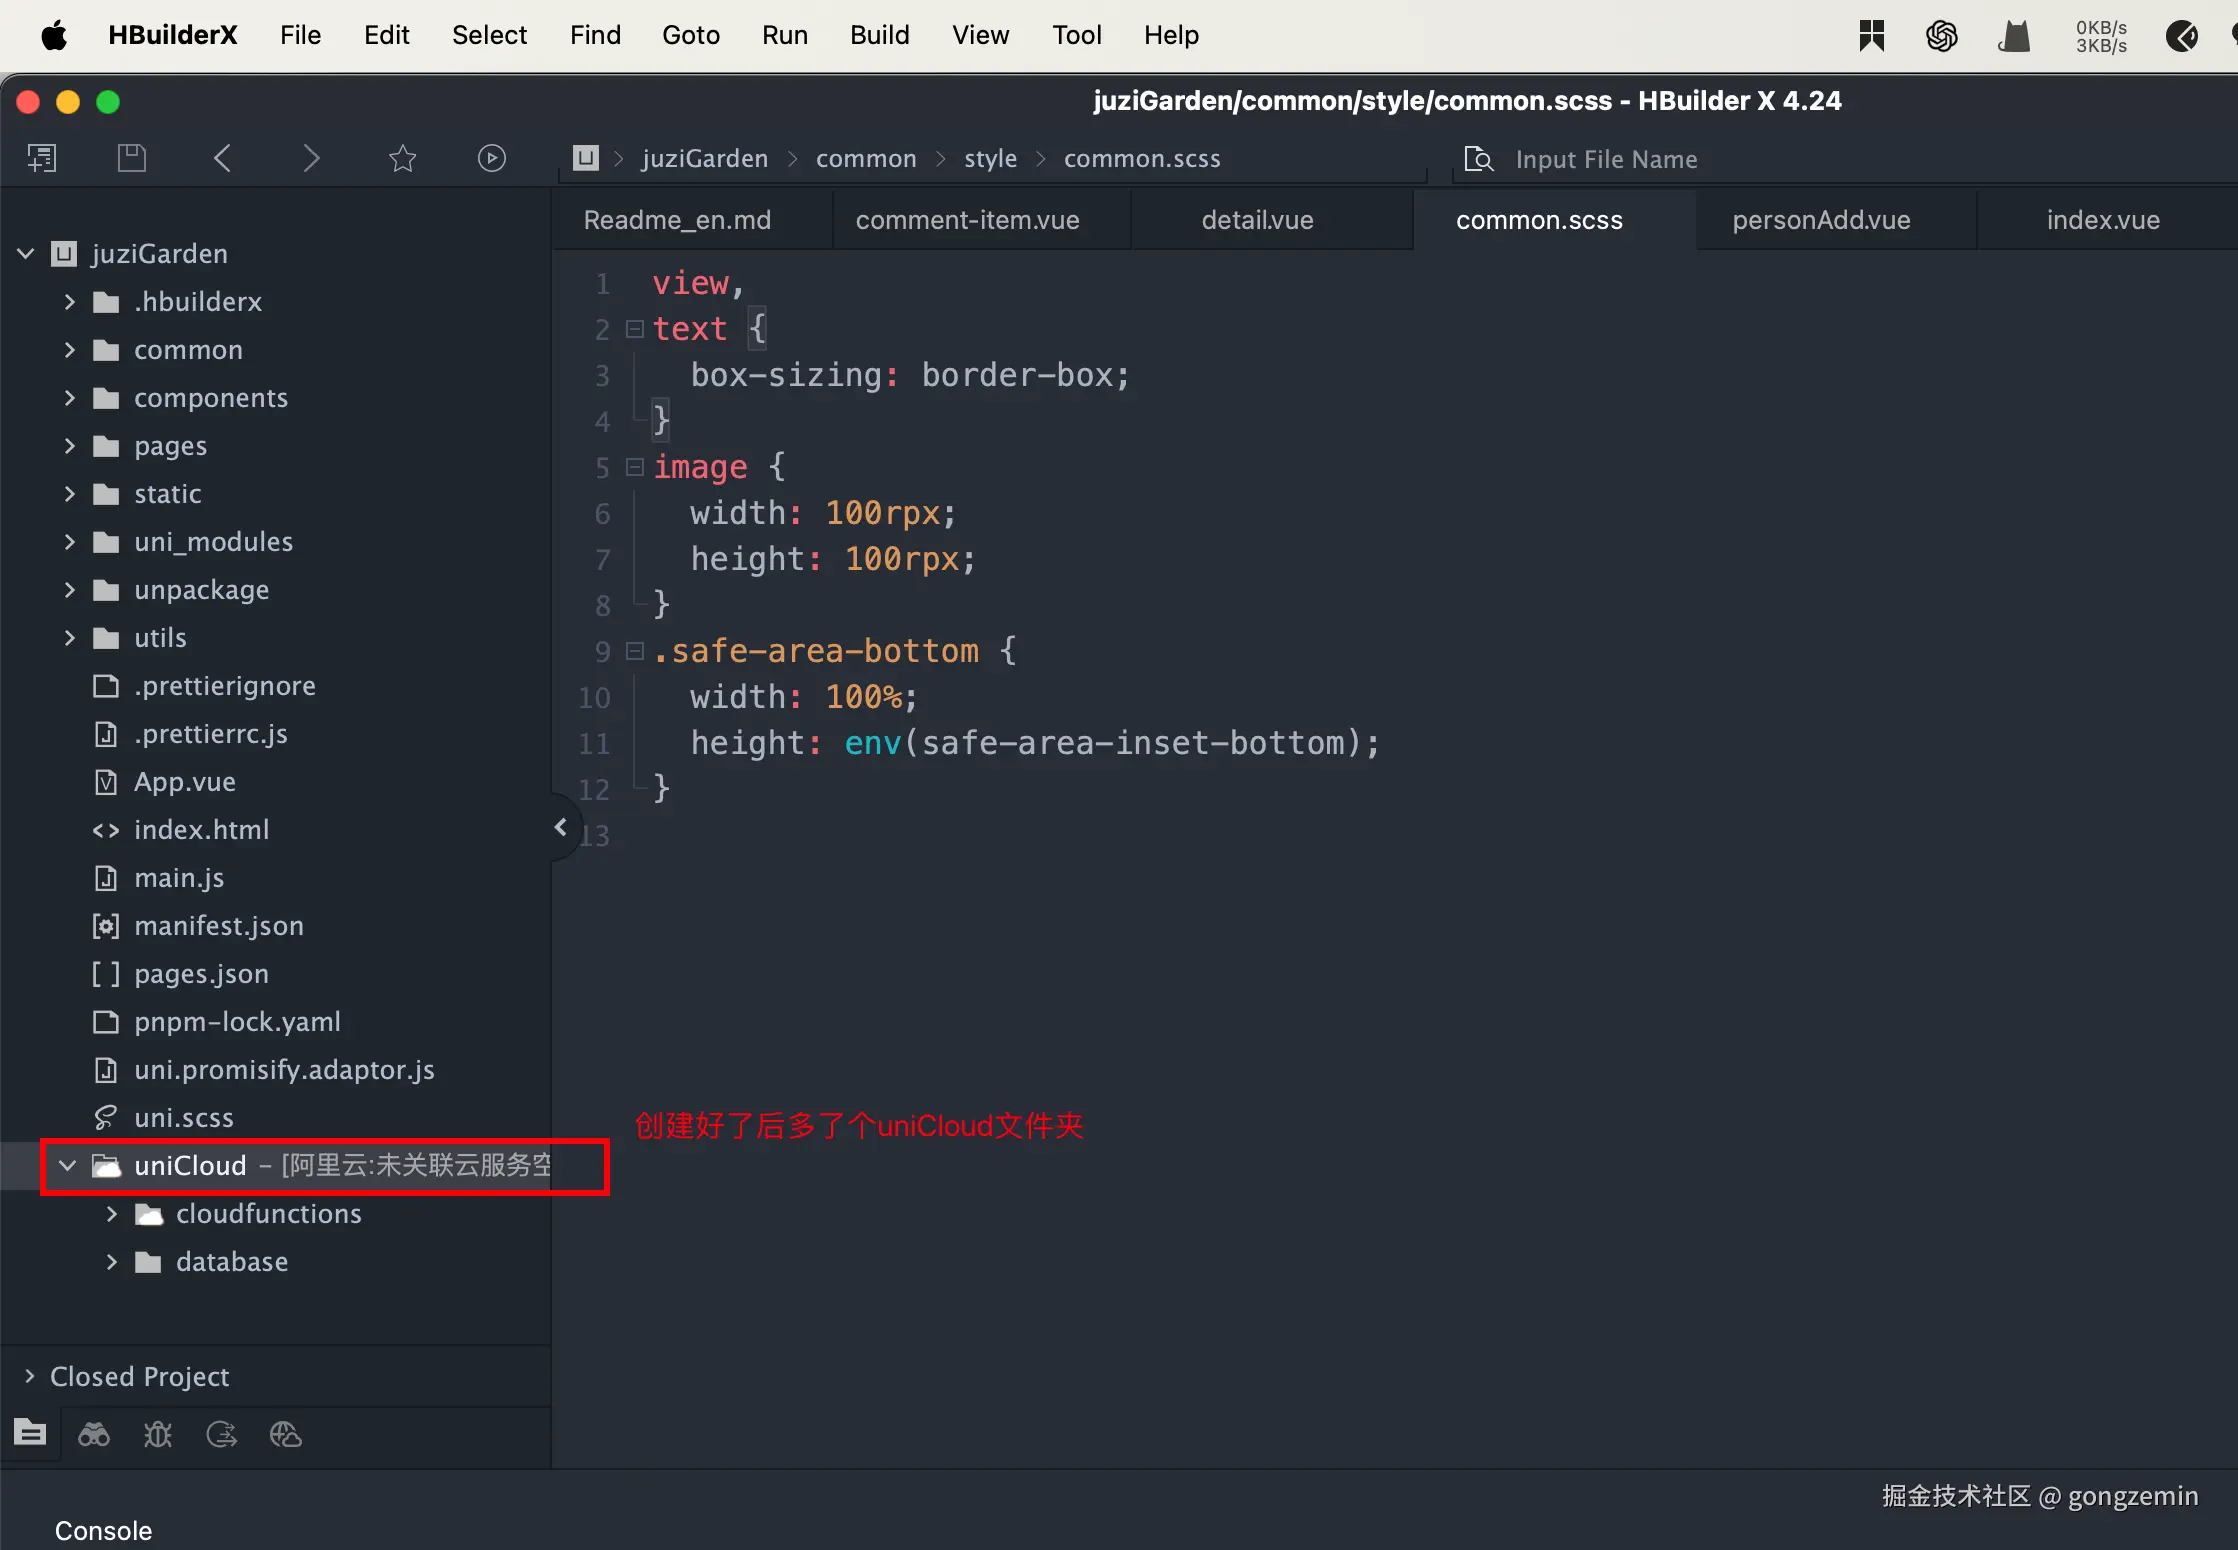The height and width of the screenshot is (1550, 2238).
Task: Collapse the sidebar with the arrow handle
Action: tap(560, 827)
